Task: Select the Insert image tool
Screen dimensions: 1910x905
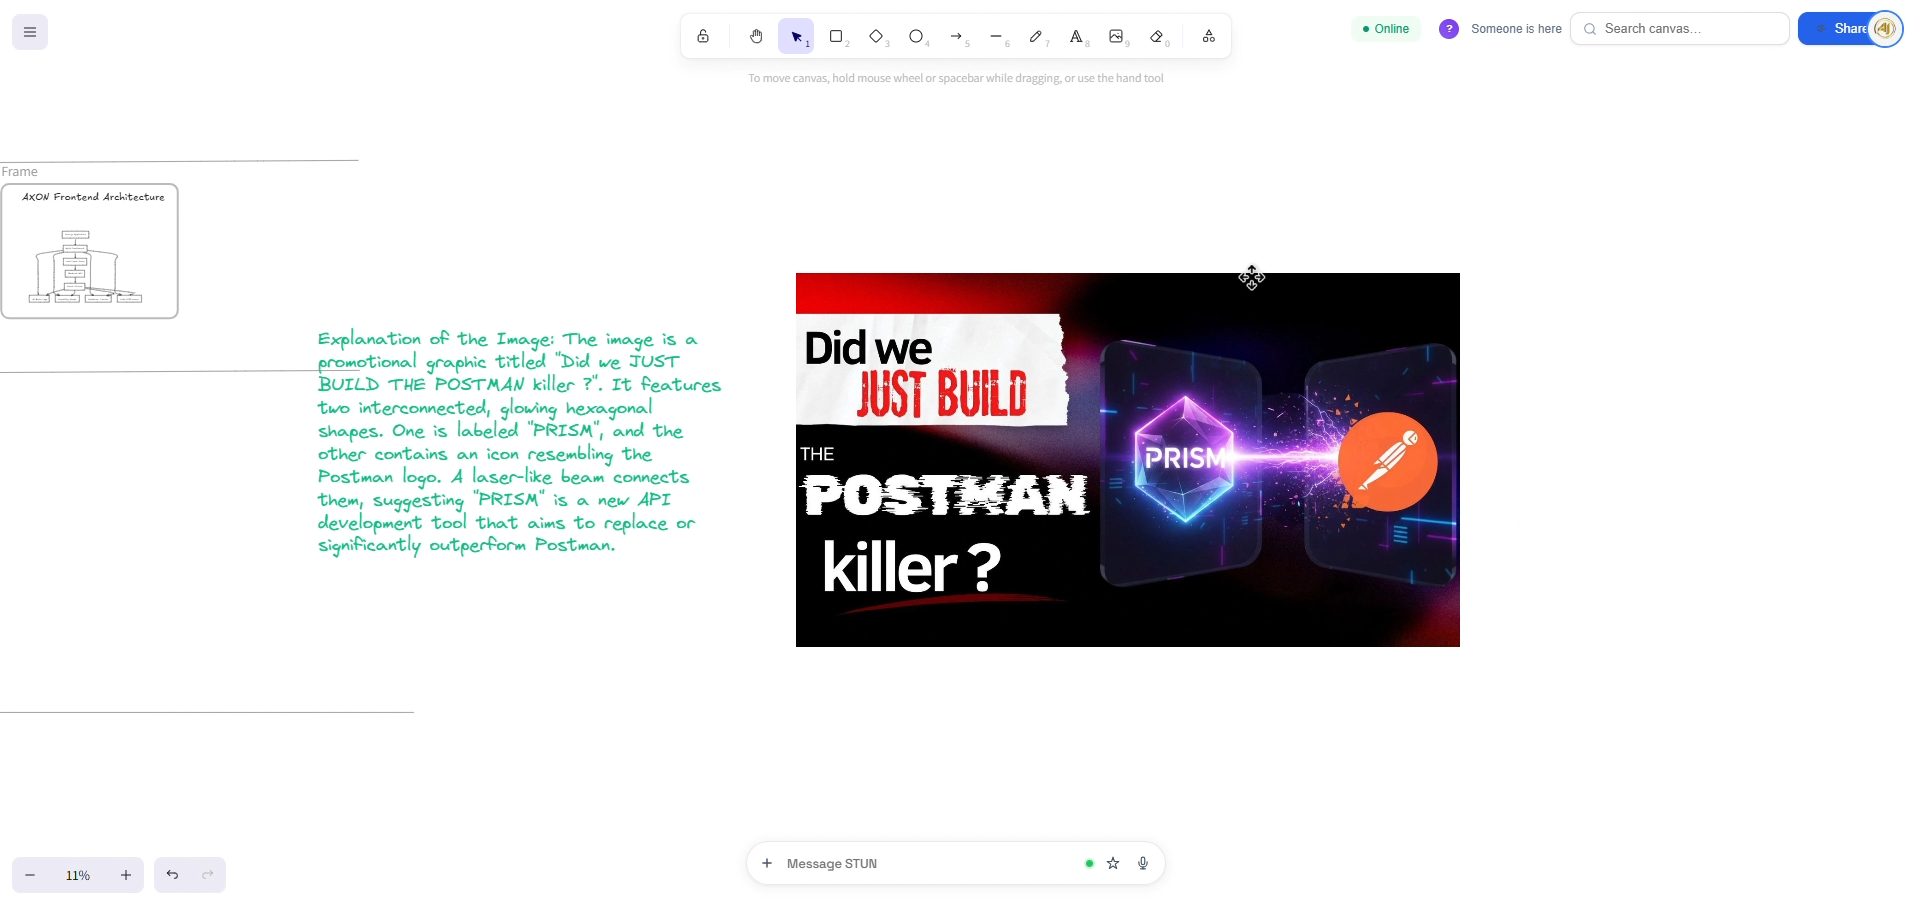Action: [x=1117, y=37]
